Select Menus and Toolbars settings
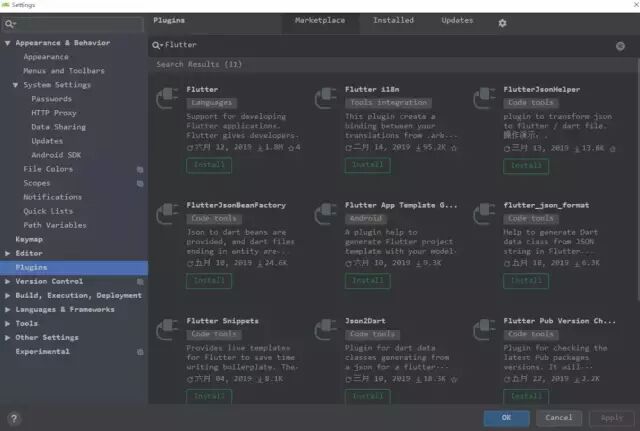Viewport: 640px width, 431px height. click(64, 71)
